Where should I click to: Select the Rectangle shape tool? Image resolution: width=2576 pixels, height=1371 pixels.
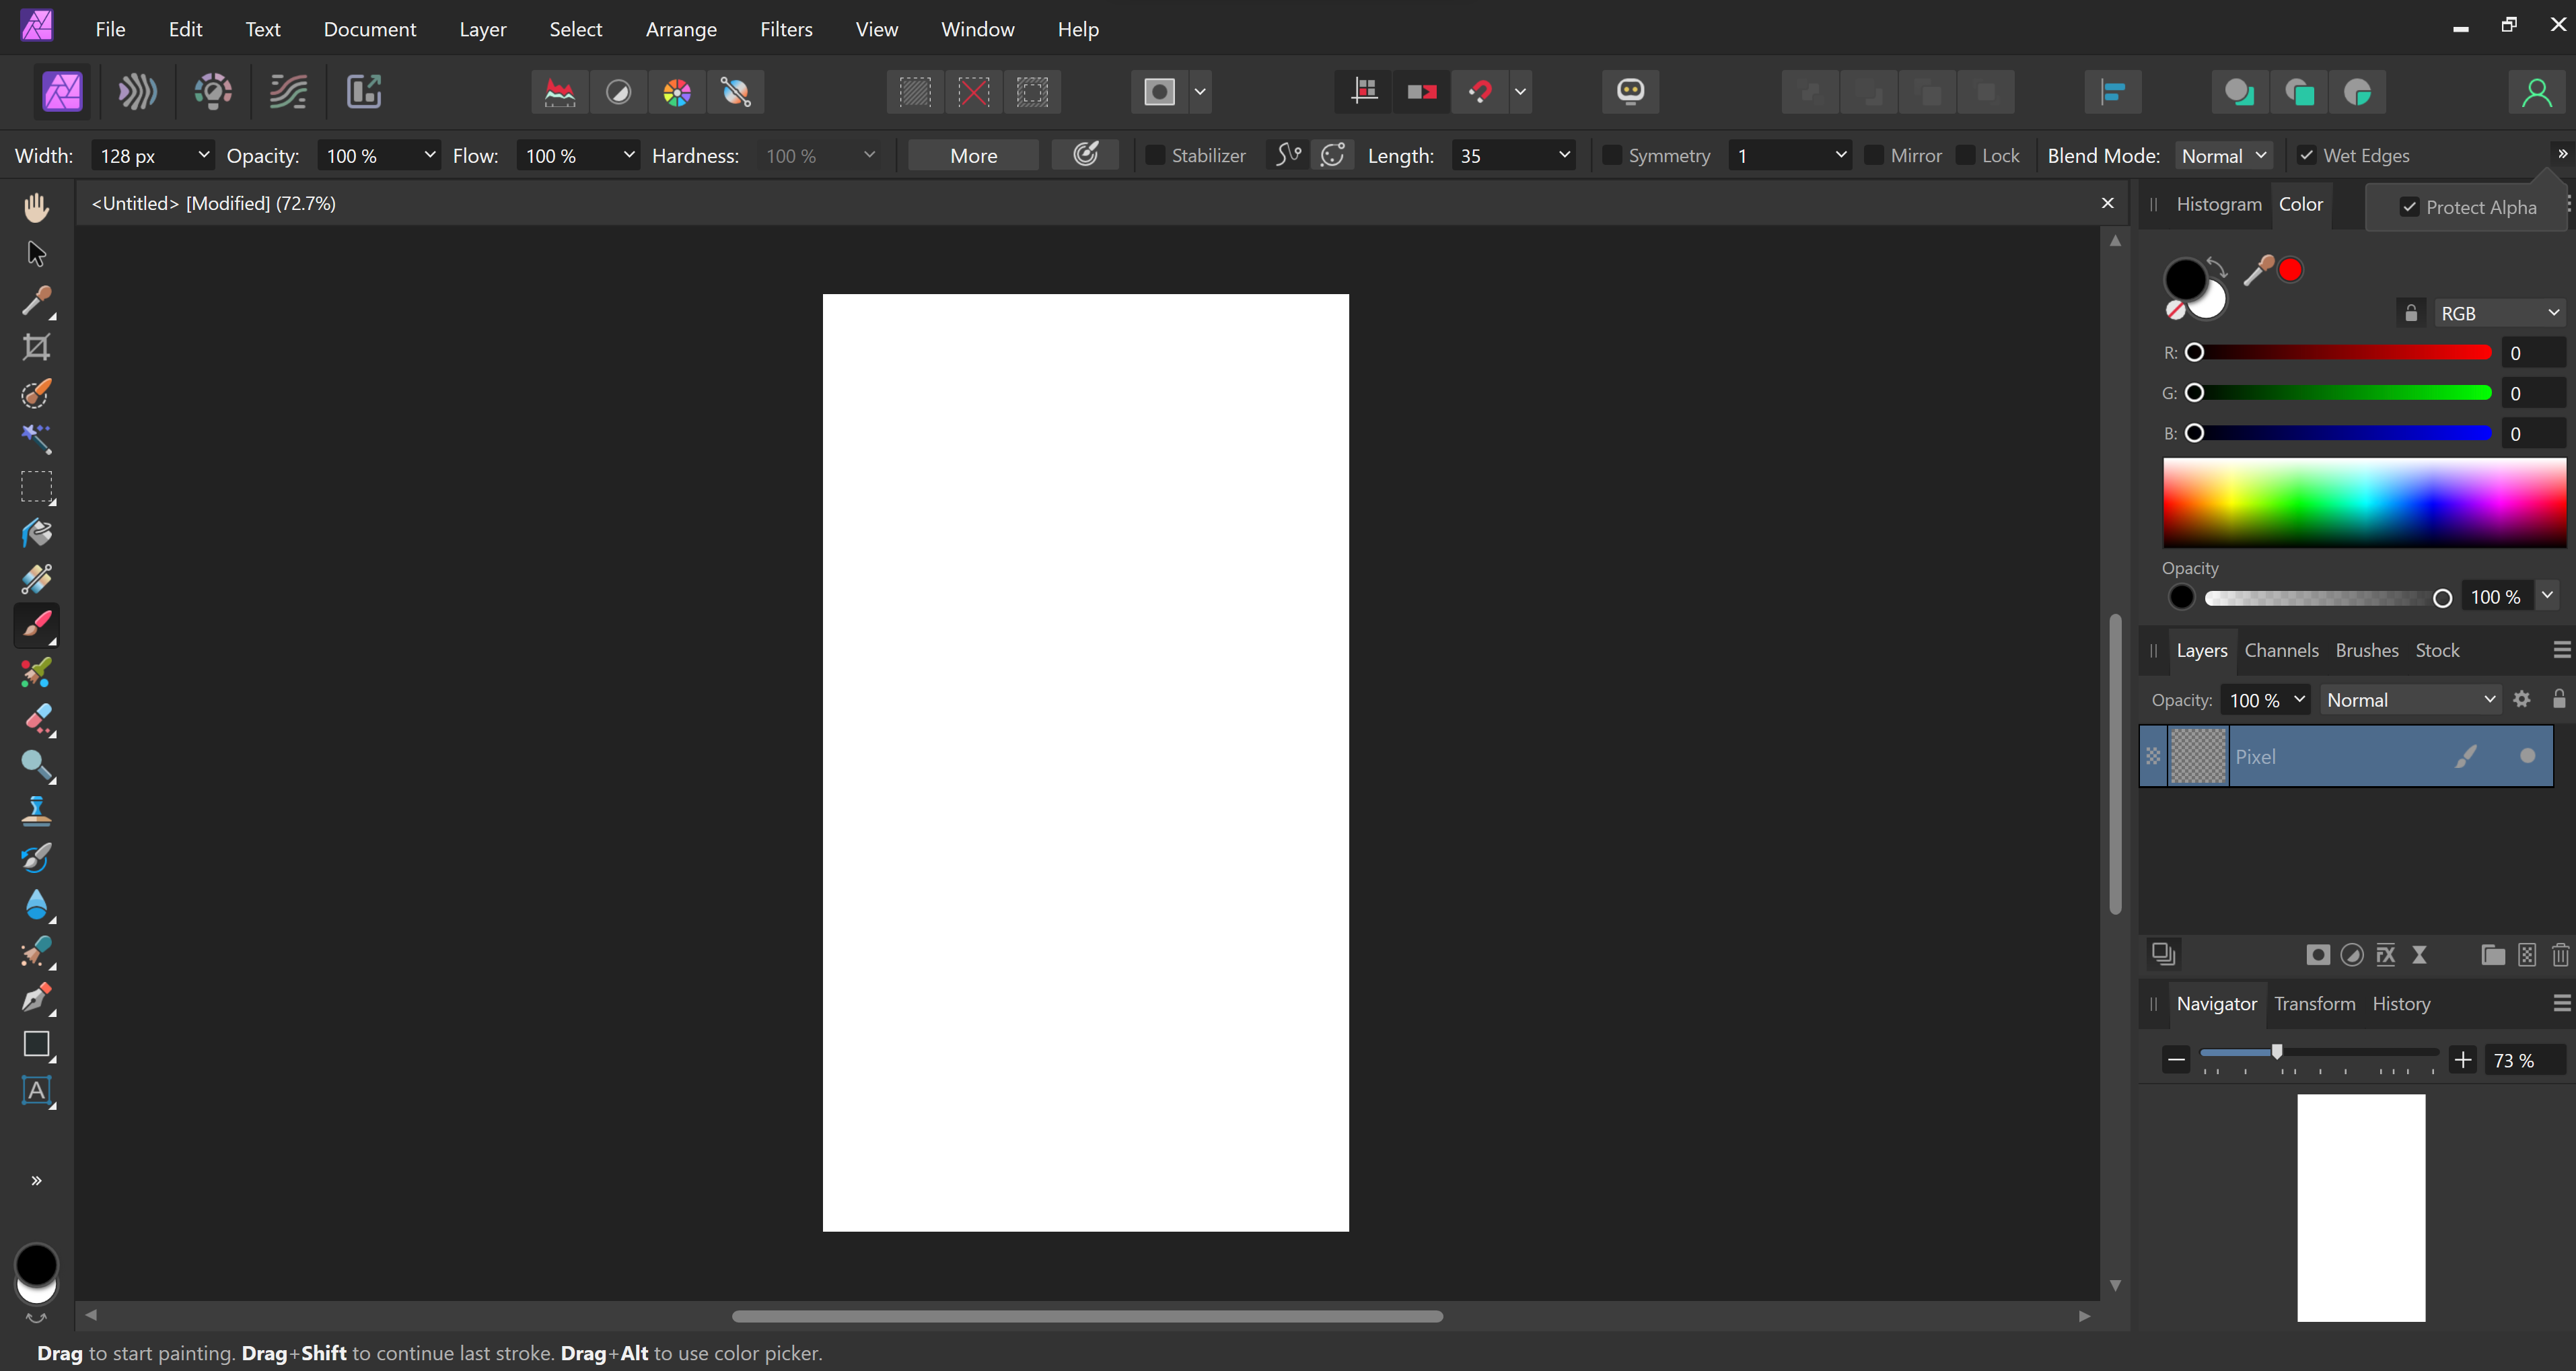tap(37, 1044)
